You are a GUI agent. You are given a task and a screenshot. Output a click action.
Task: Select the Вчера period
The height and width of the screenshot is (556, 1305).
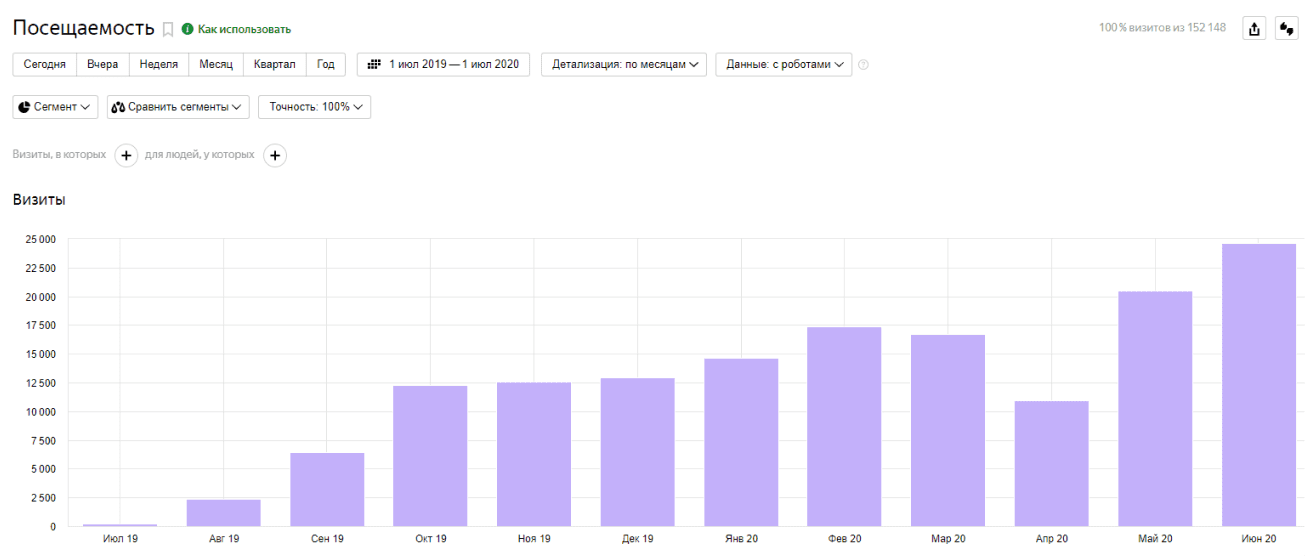102,64
